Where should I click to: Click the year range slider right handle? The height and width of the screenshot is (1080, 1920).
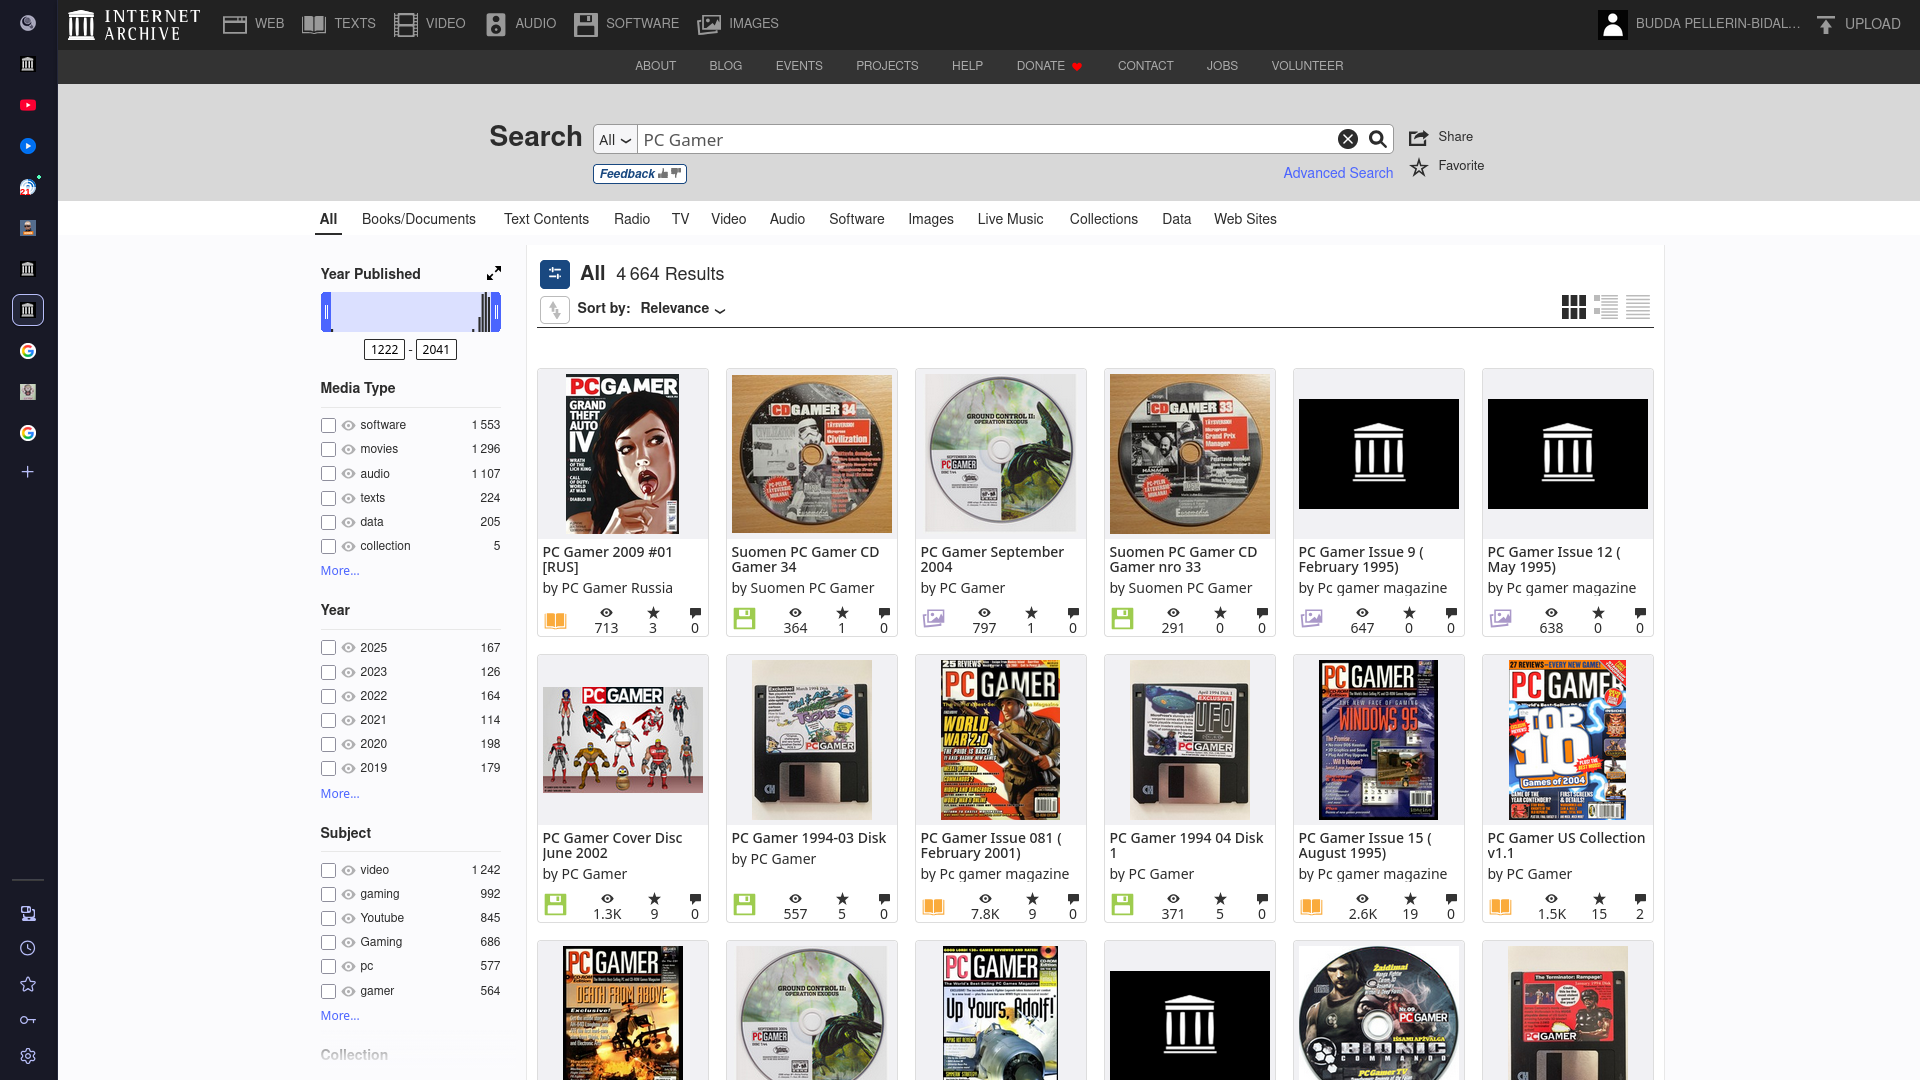[x=496, y=312]
